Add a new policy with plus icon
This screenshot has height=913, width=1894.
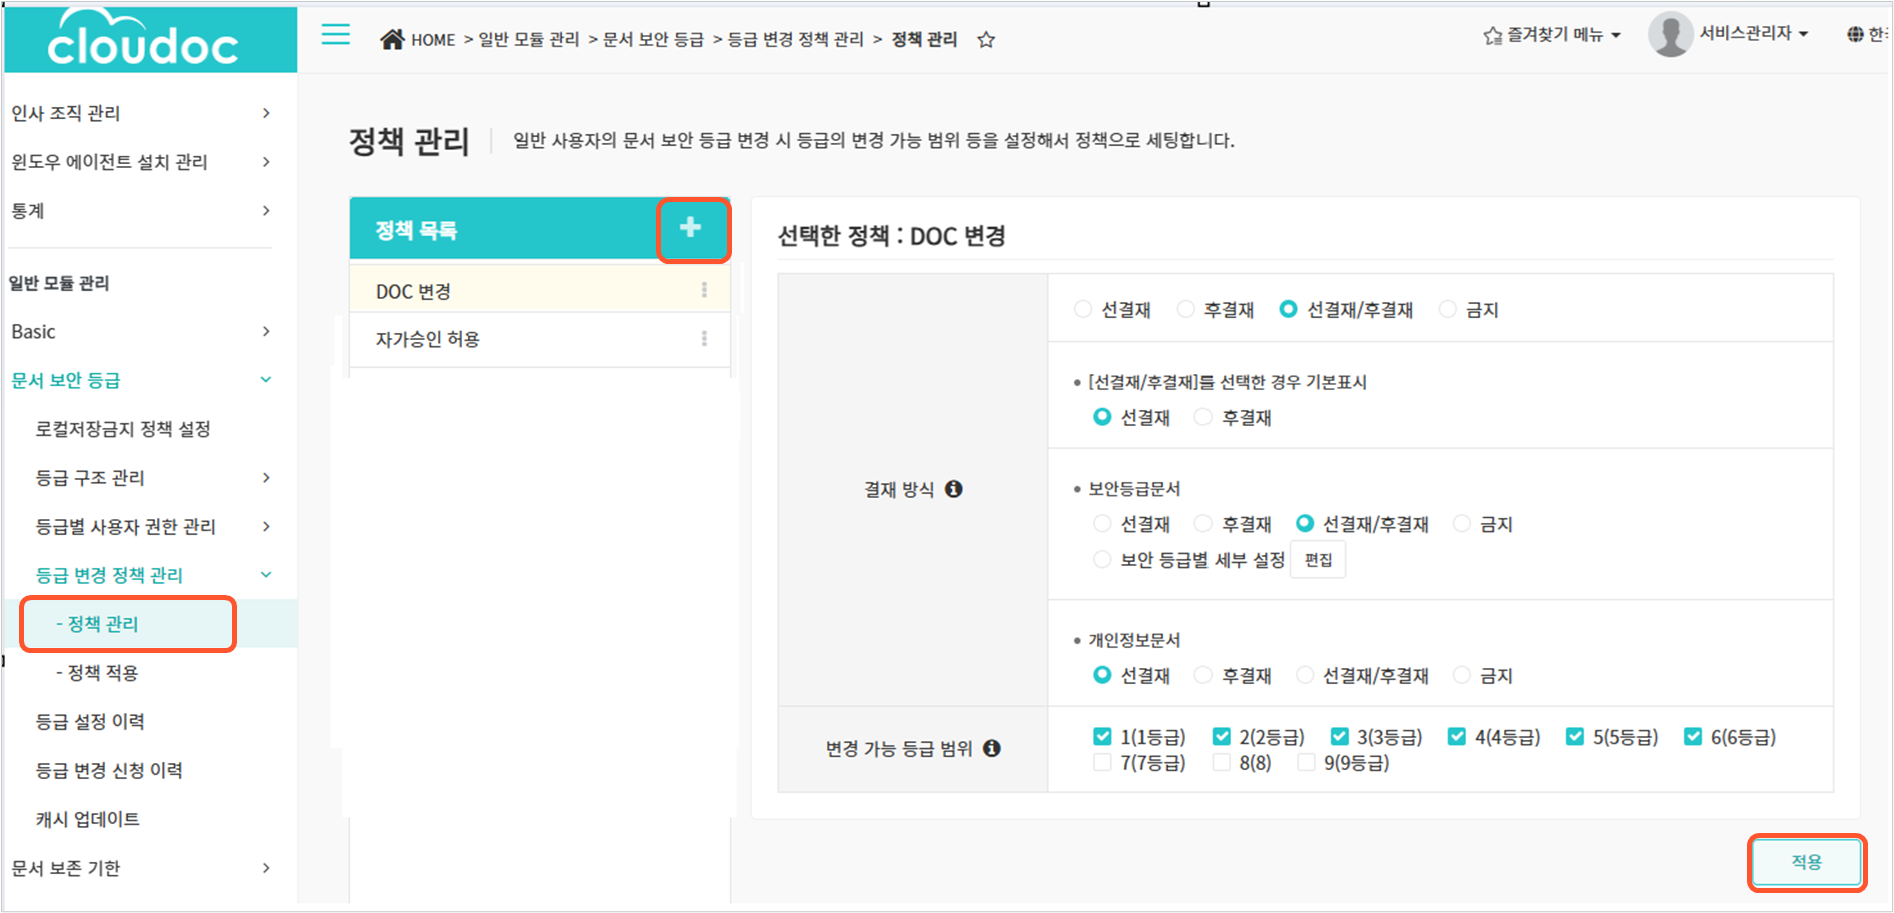[690, 229]
